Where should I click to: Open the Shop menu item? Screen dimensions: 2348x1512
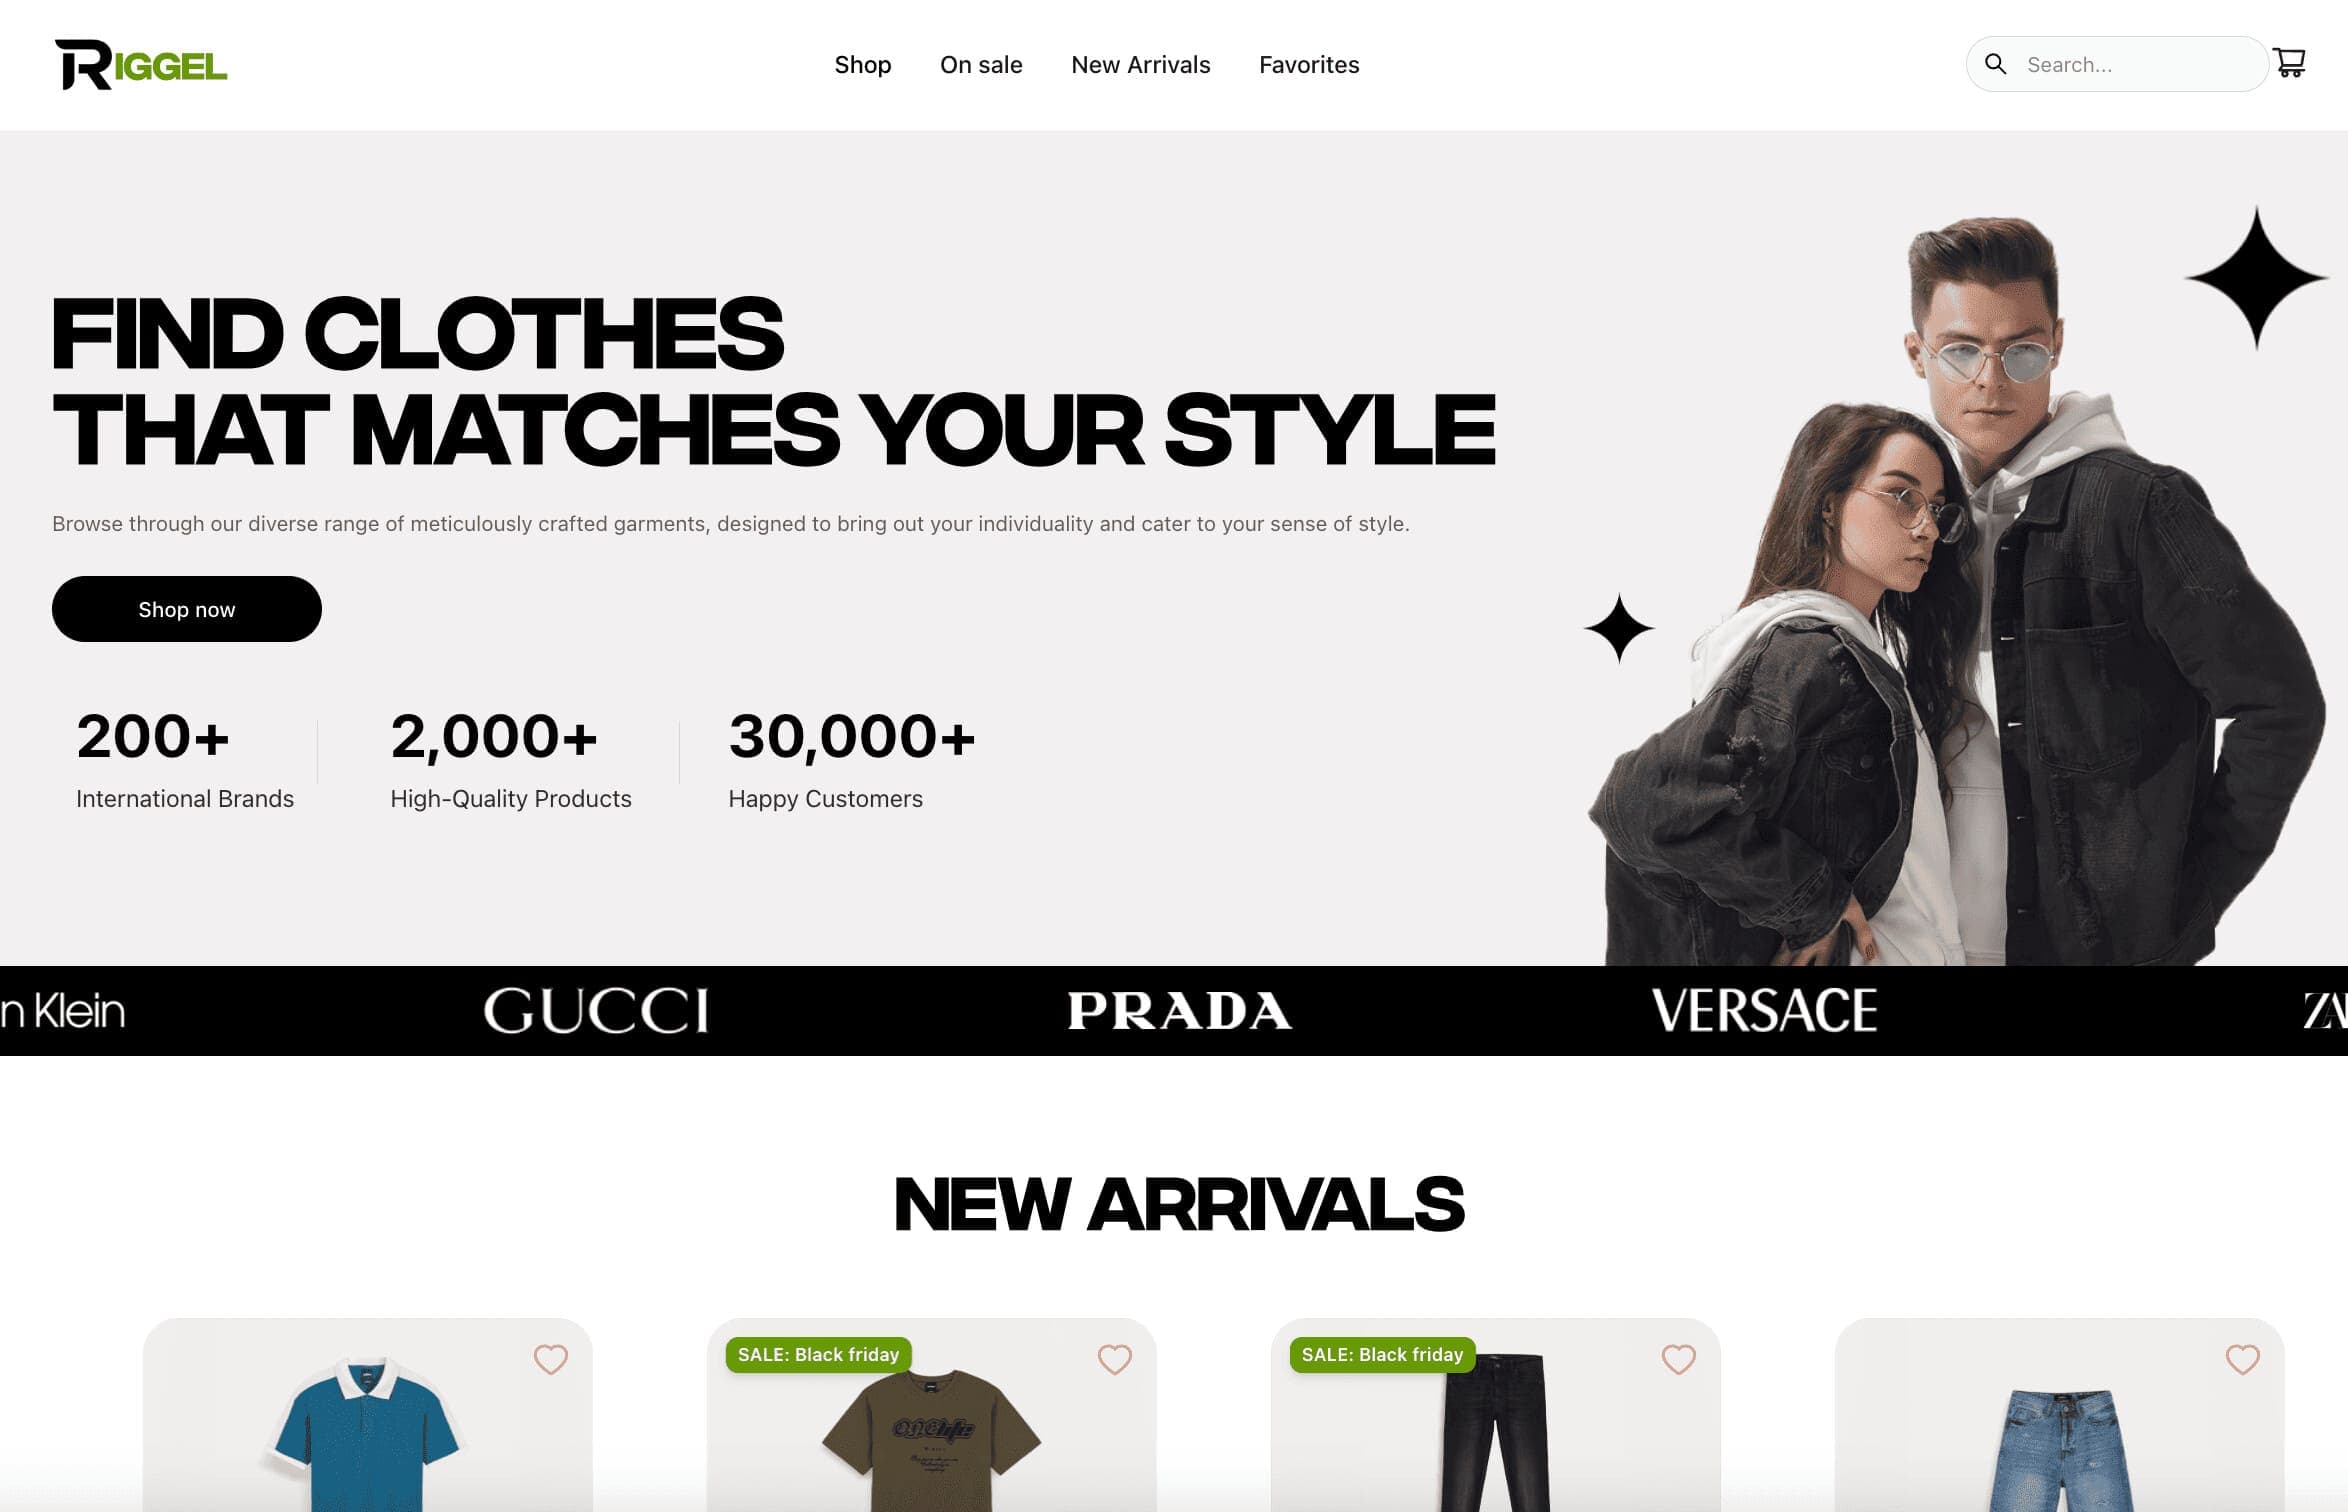(x=862, y=65)
